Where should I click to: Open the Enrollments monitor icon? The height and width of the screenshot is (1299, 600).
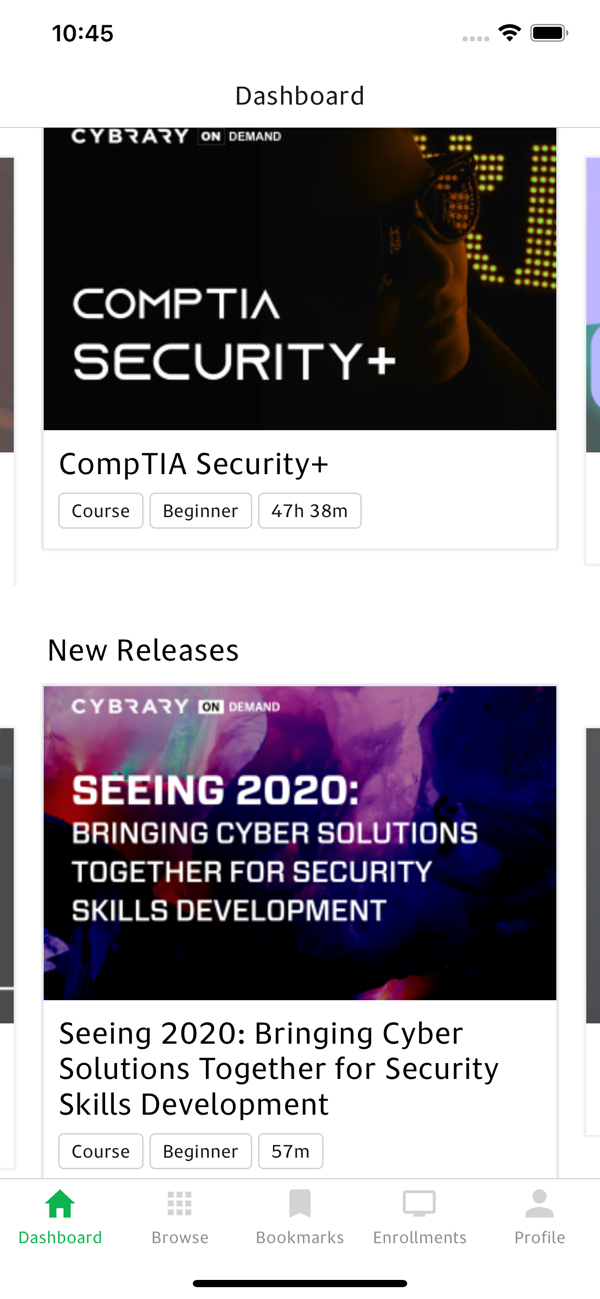(x=419, y=1203)
